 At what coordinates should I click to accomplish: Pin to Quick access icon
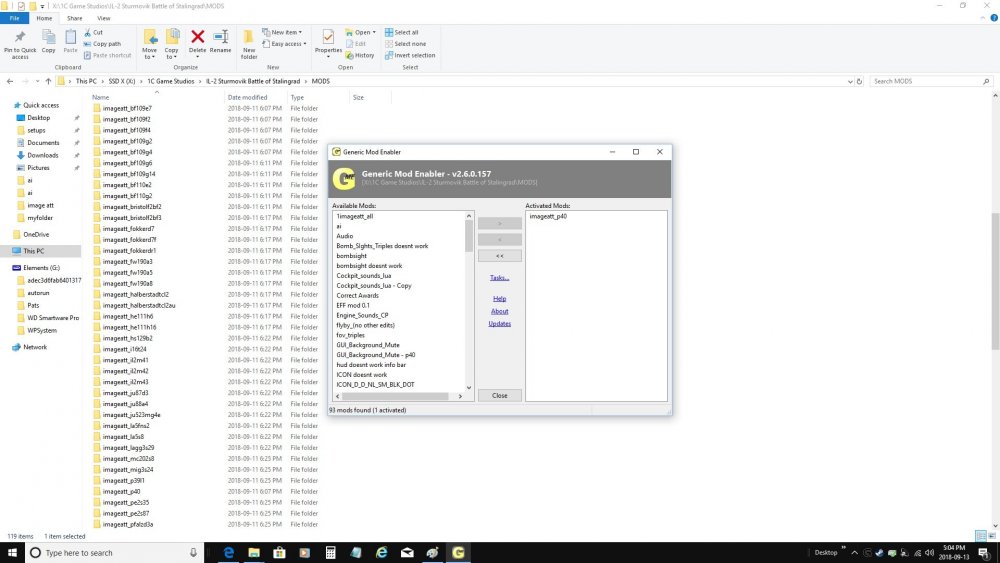(20, 43)
